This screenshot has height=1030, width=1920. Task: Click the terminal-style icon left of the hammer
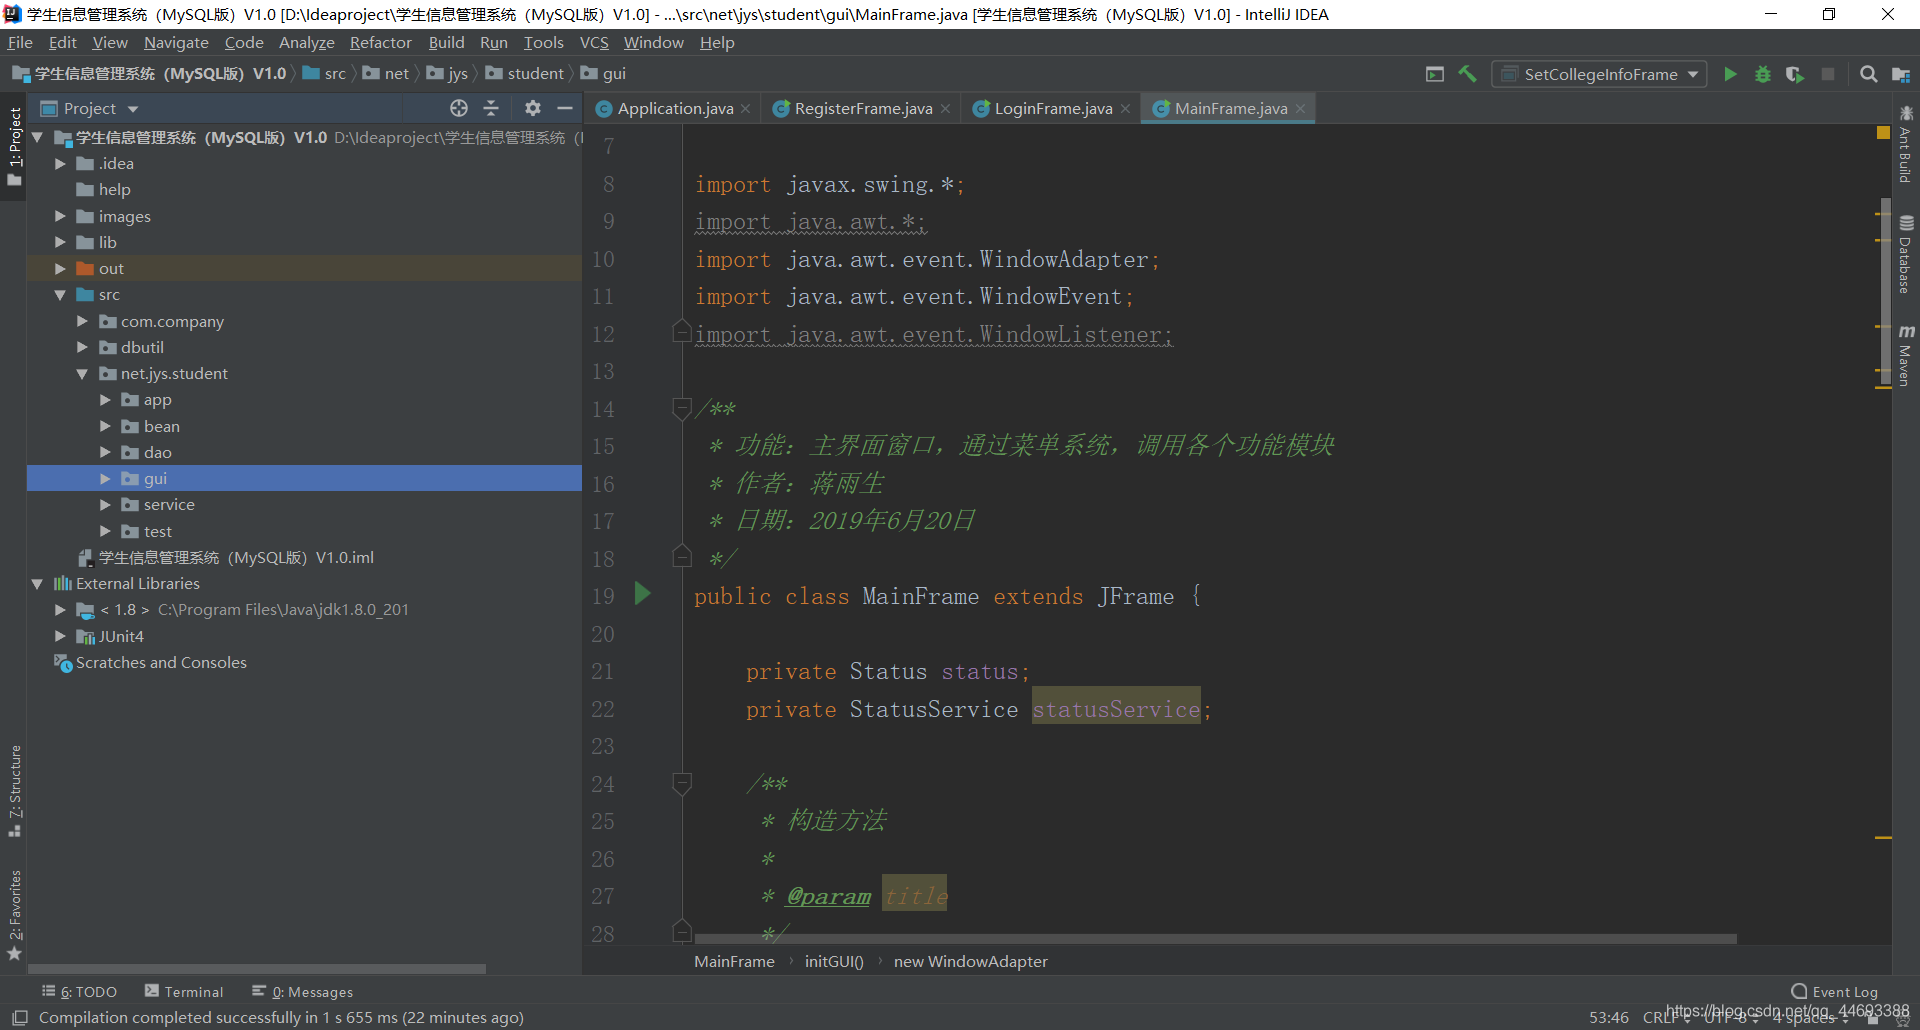tap(1435, 74)
